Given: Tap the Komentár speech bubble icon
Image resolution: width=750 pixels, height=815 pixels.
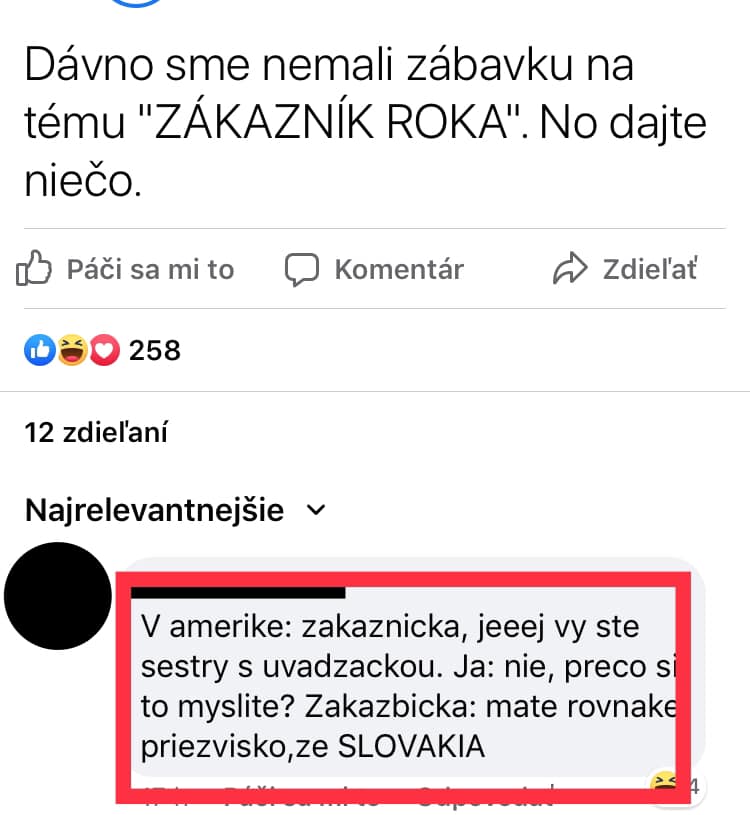Looking at the screenshot, I should tap(301, 269).
